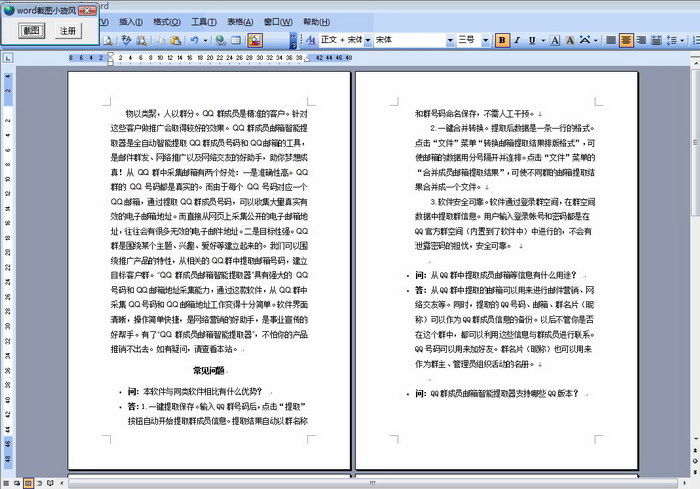Click the Paste clipboard icon
Viewport: 700px width, 489px height.
coord(175,40)
